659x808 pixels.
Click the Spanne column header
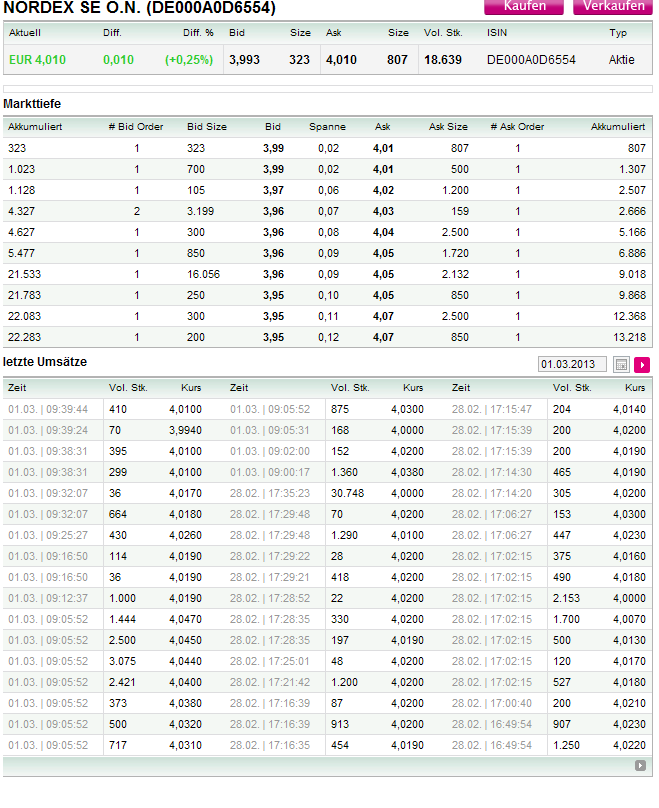click(327, 127)
